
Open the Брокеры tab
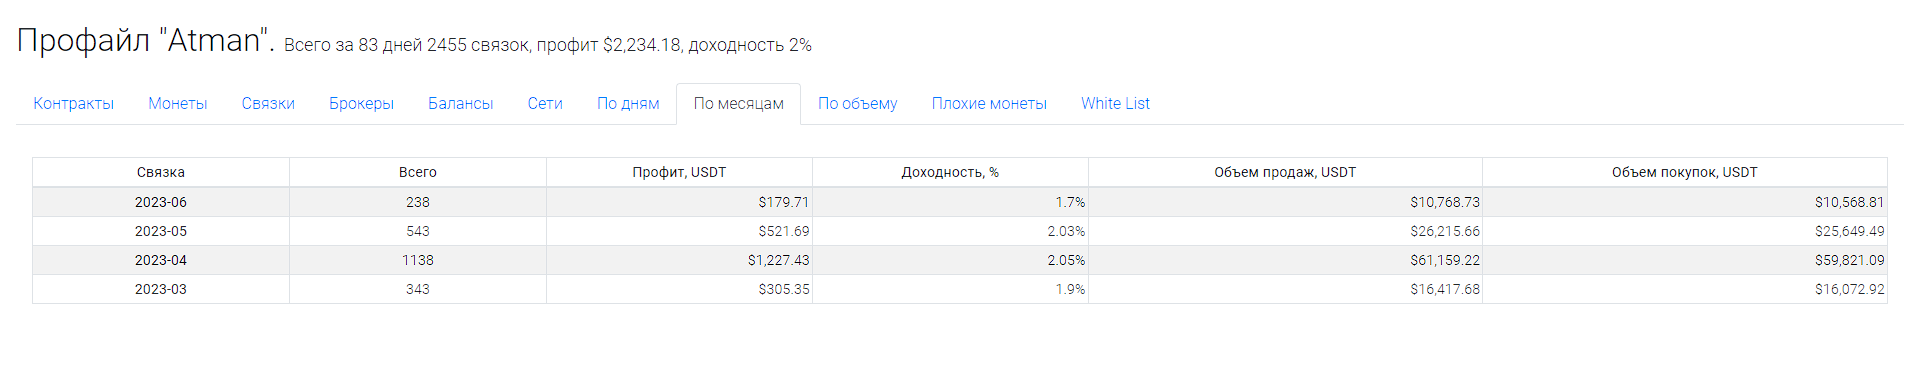coord(362,104)
